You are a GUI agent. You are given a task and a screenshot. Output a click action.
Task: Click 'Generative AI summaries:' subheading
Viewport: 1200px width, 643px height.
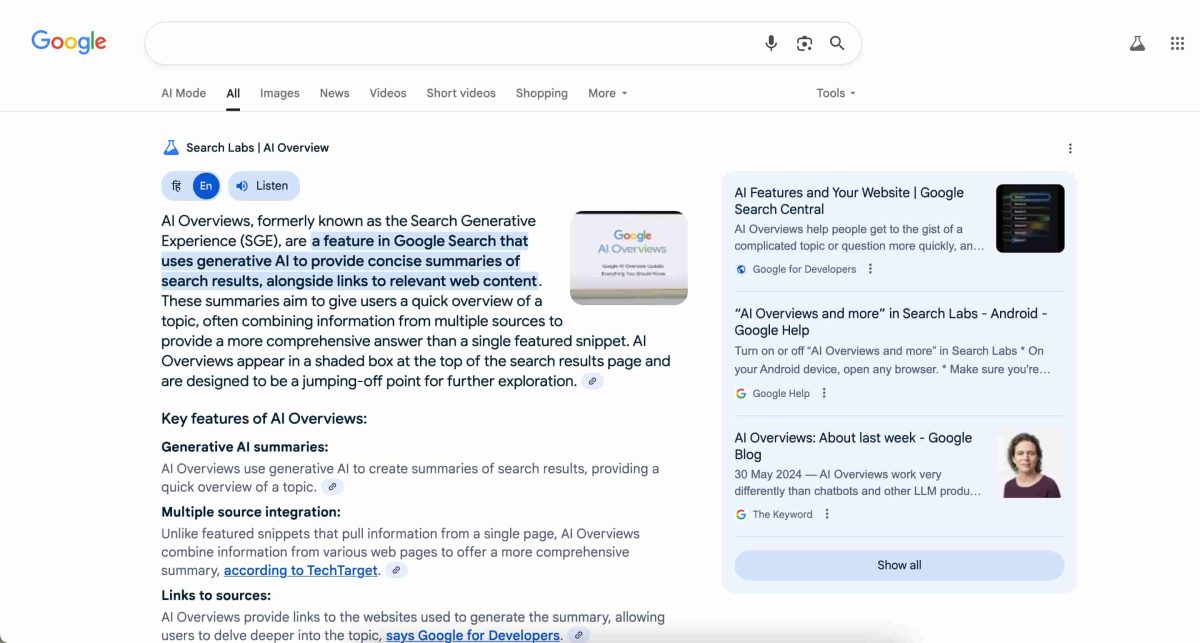click(245, 447)
